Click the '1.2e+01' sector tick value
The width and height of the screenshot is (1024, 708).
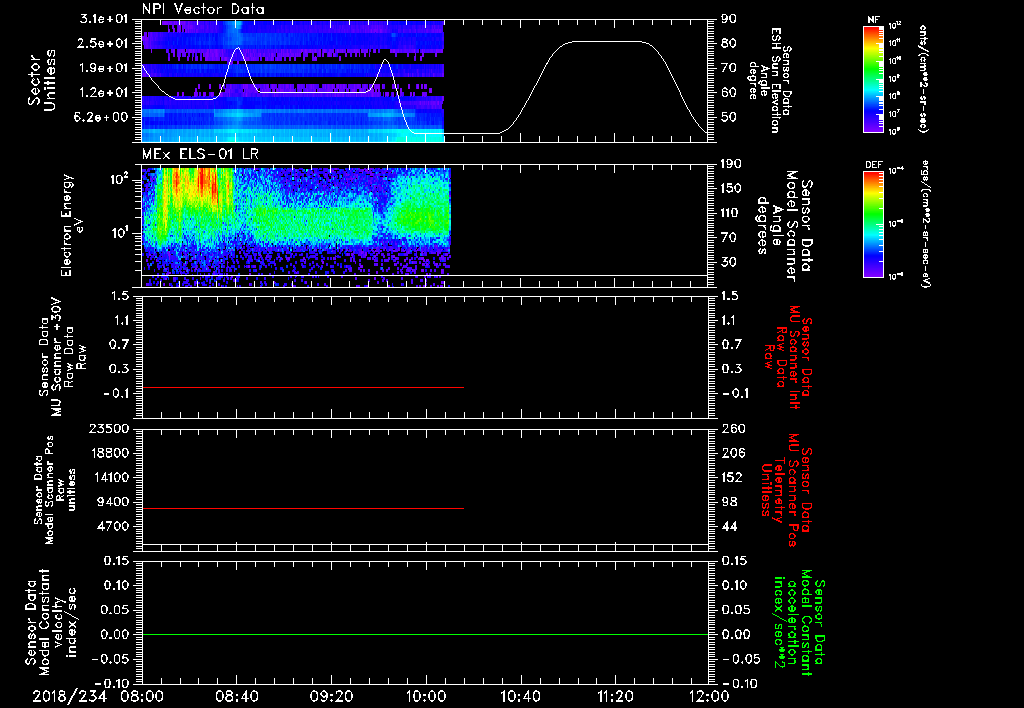click(x=104, y=92)
